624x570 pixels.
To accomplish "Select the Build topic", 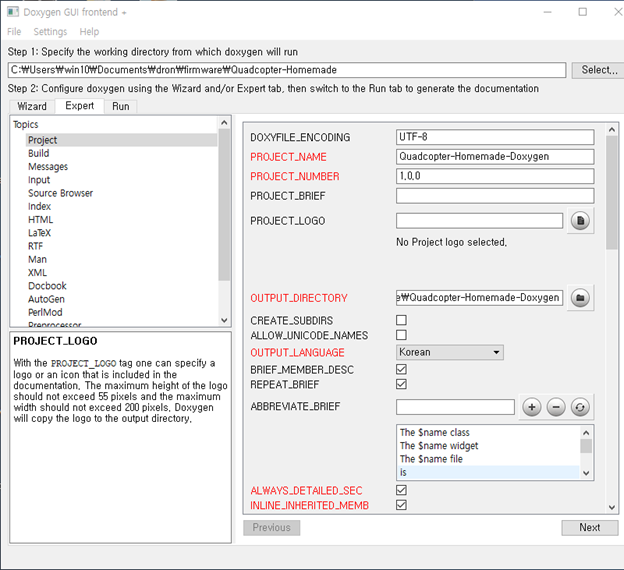I will [39, 153].
